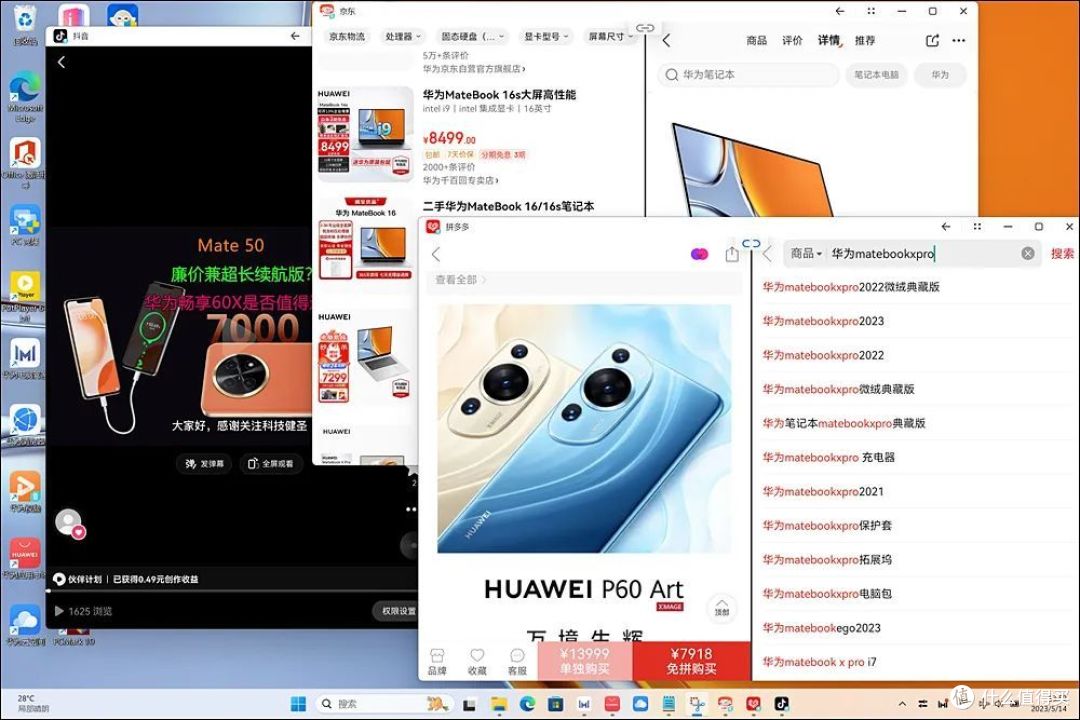Select suggestion 华为matebookxpro保护套
Viewport: 1080px width, 720px height.
tap(827, 526)
